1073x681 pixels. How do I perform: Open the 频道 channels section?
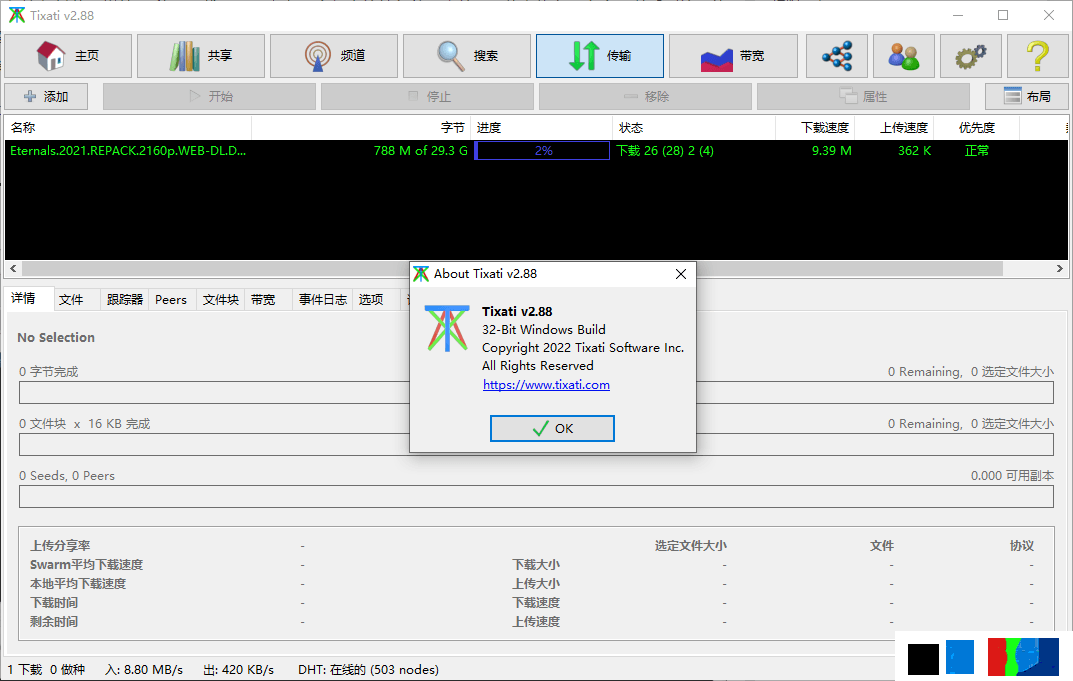pyautogui.click(x=334, y=56)
